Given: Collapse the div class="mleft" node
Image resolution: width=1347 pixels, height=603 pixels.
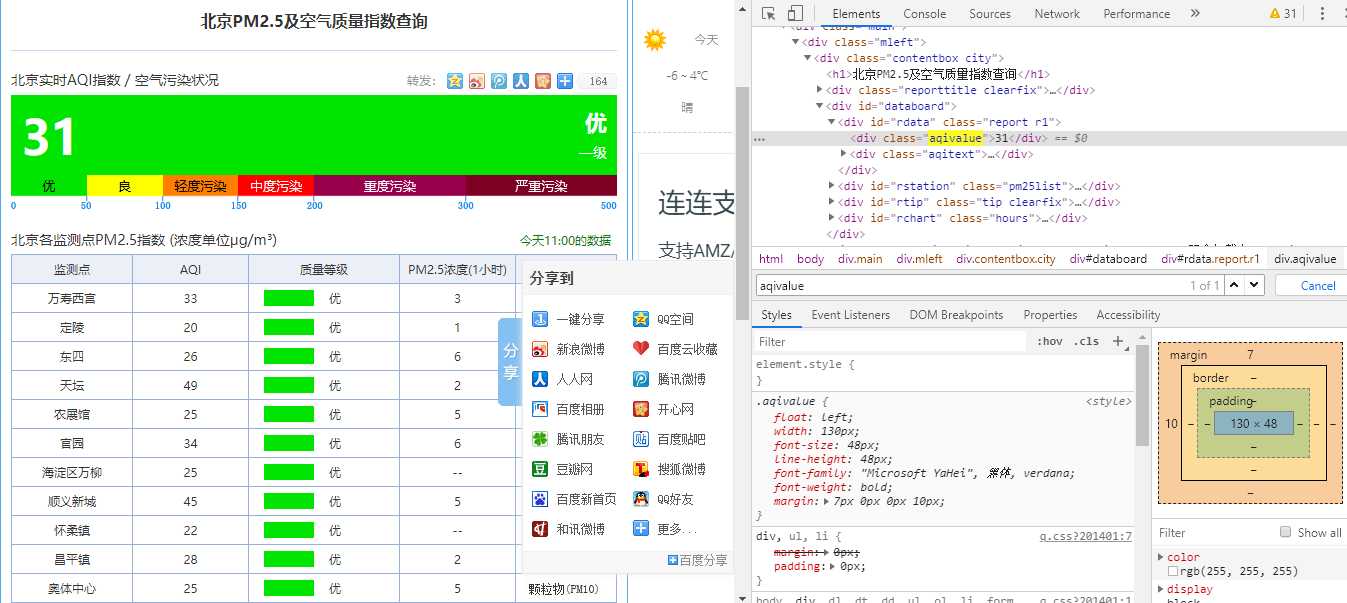Looking at the screenshot, I should 796,42.
